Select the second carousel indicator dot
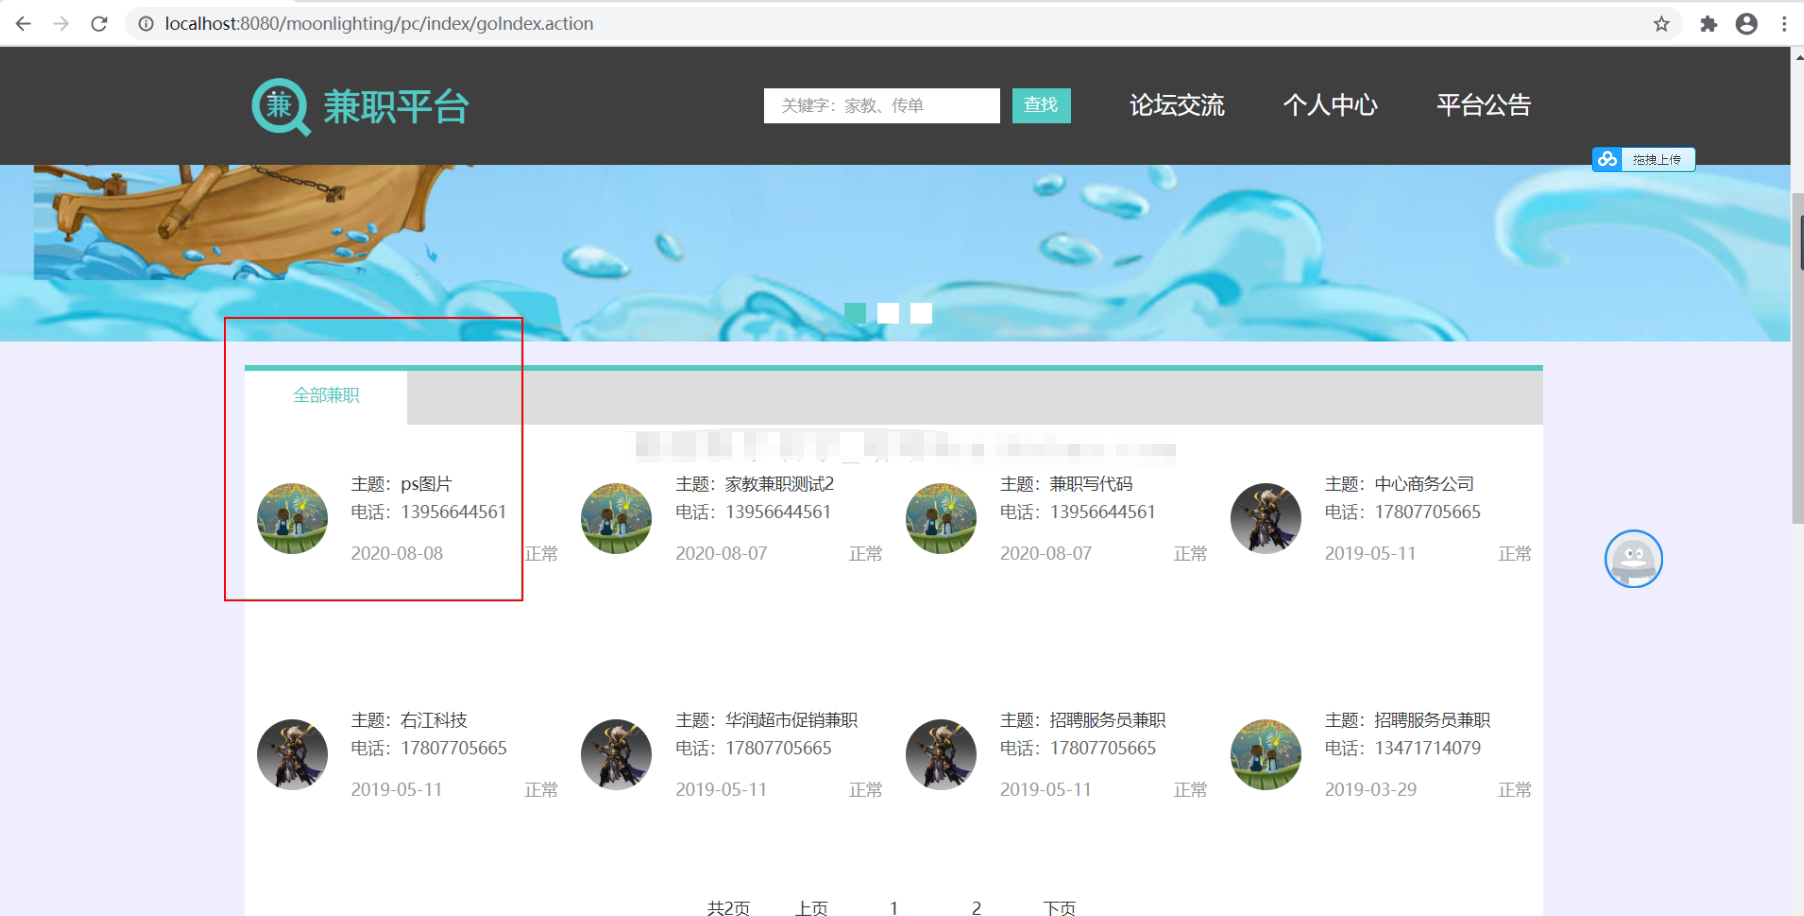 click(888, 313)
